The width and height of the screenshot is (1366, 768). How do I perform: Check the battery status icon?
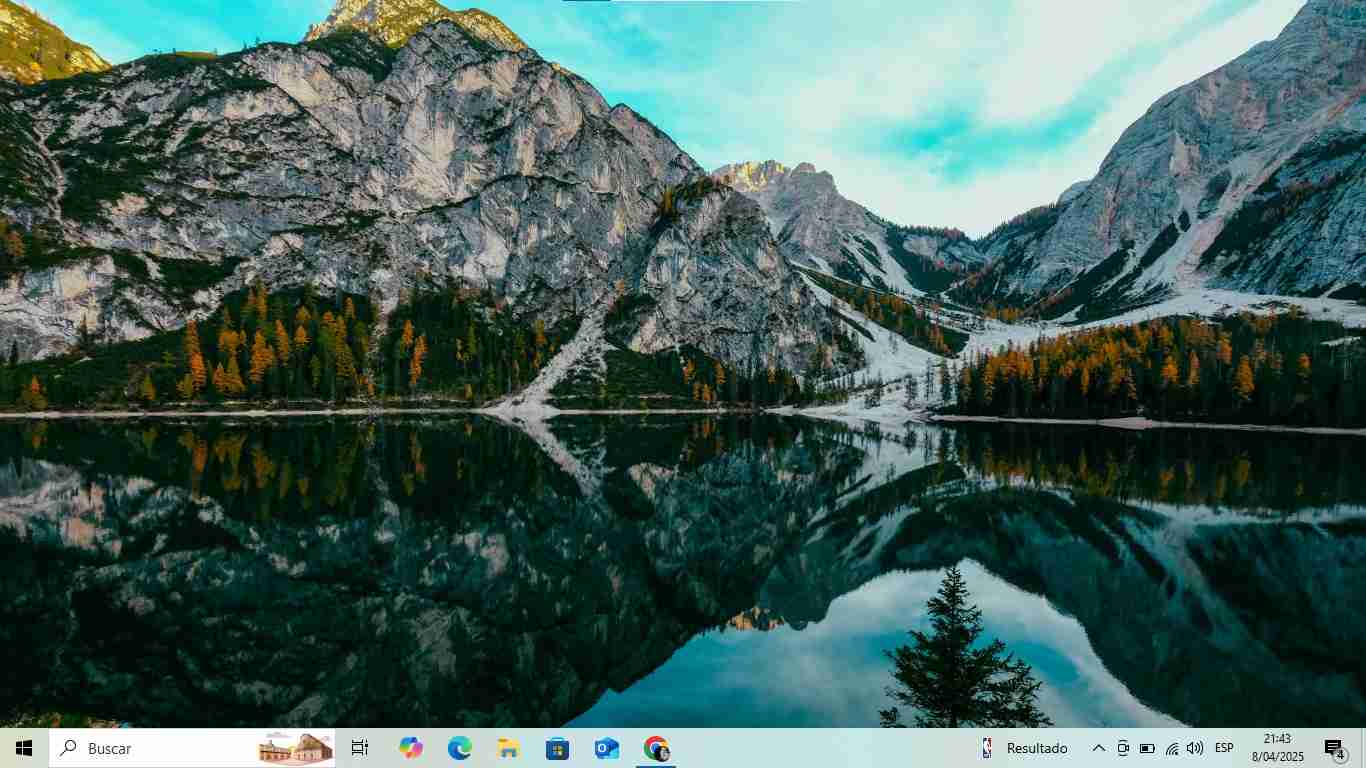click(1147, 748)
